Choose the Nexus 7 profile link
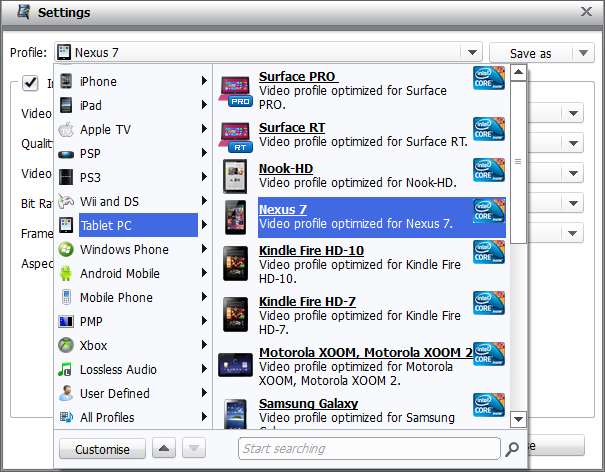 (x=283, y=209)
